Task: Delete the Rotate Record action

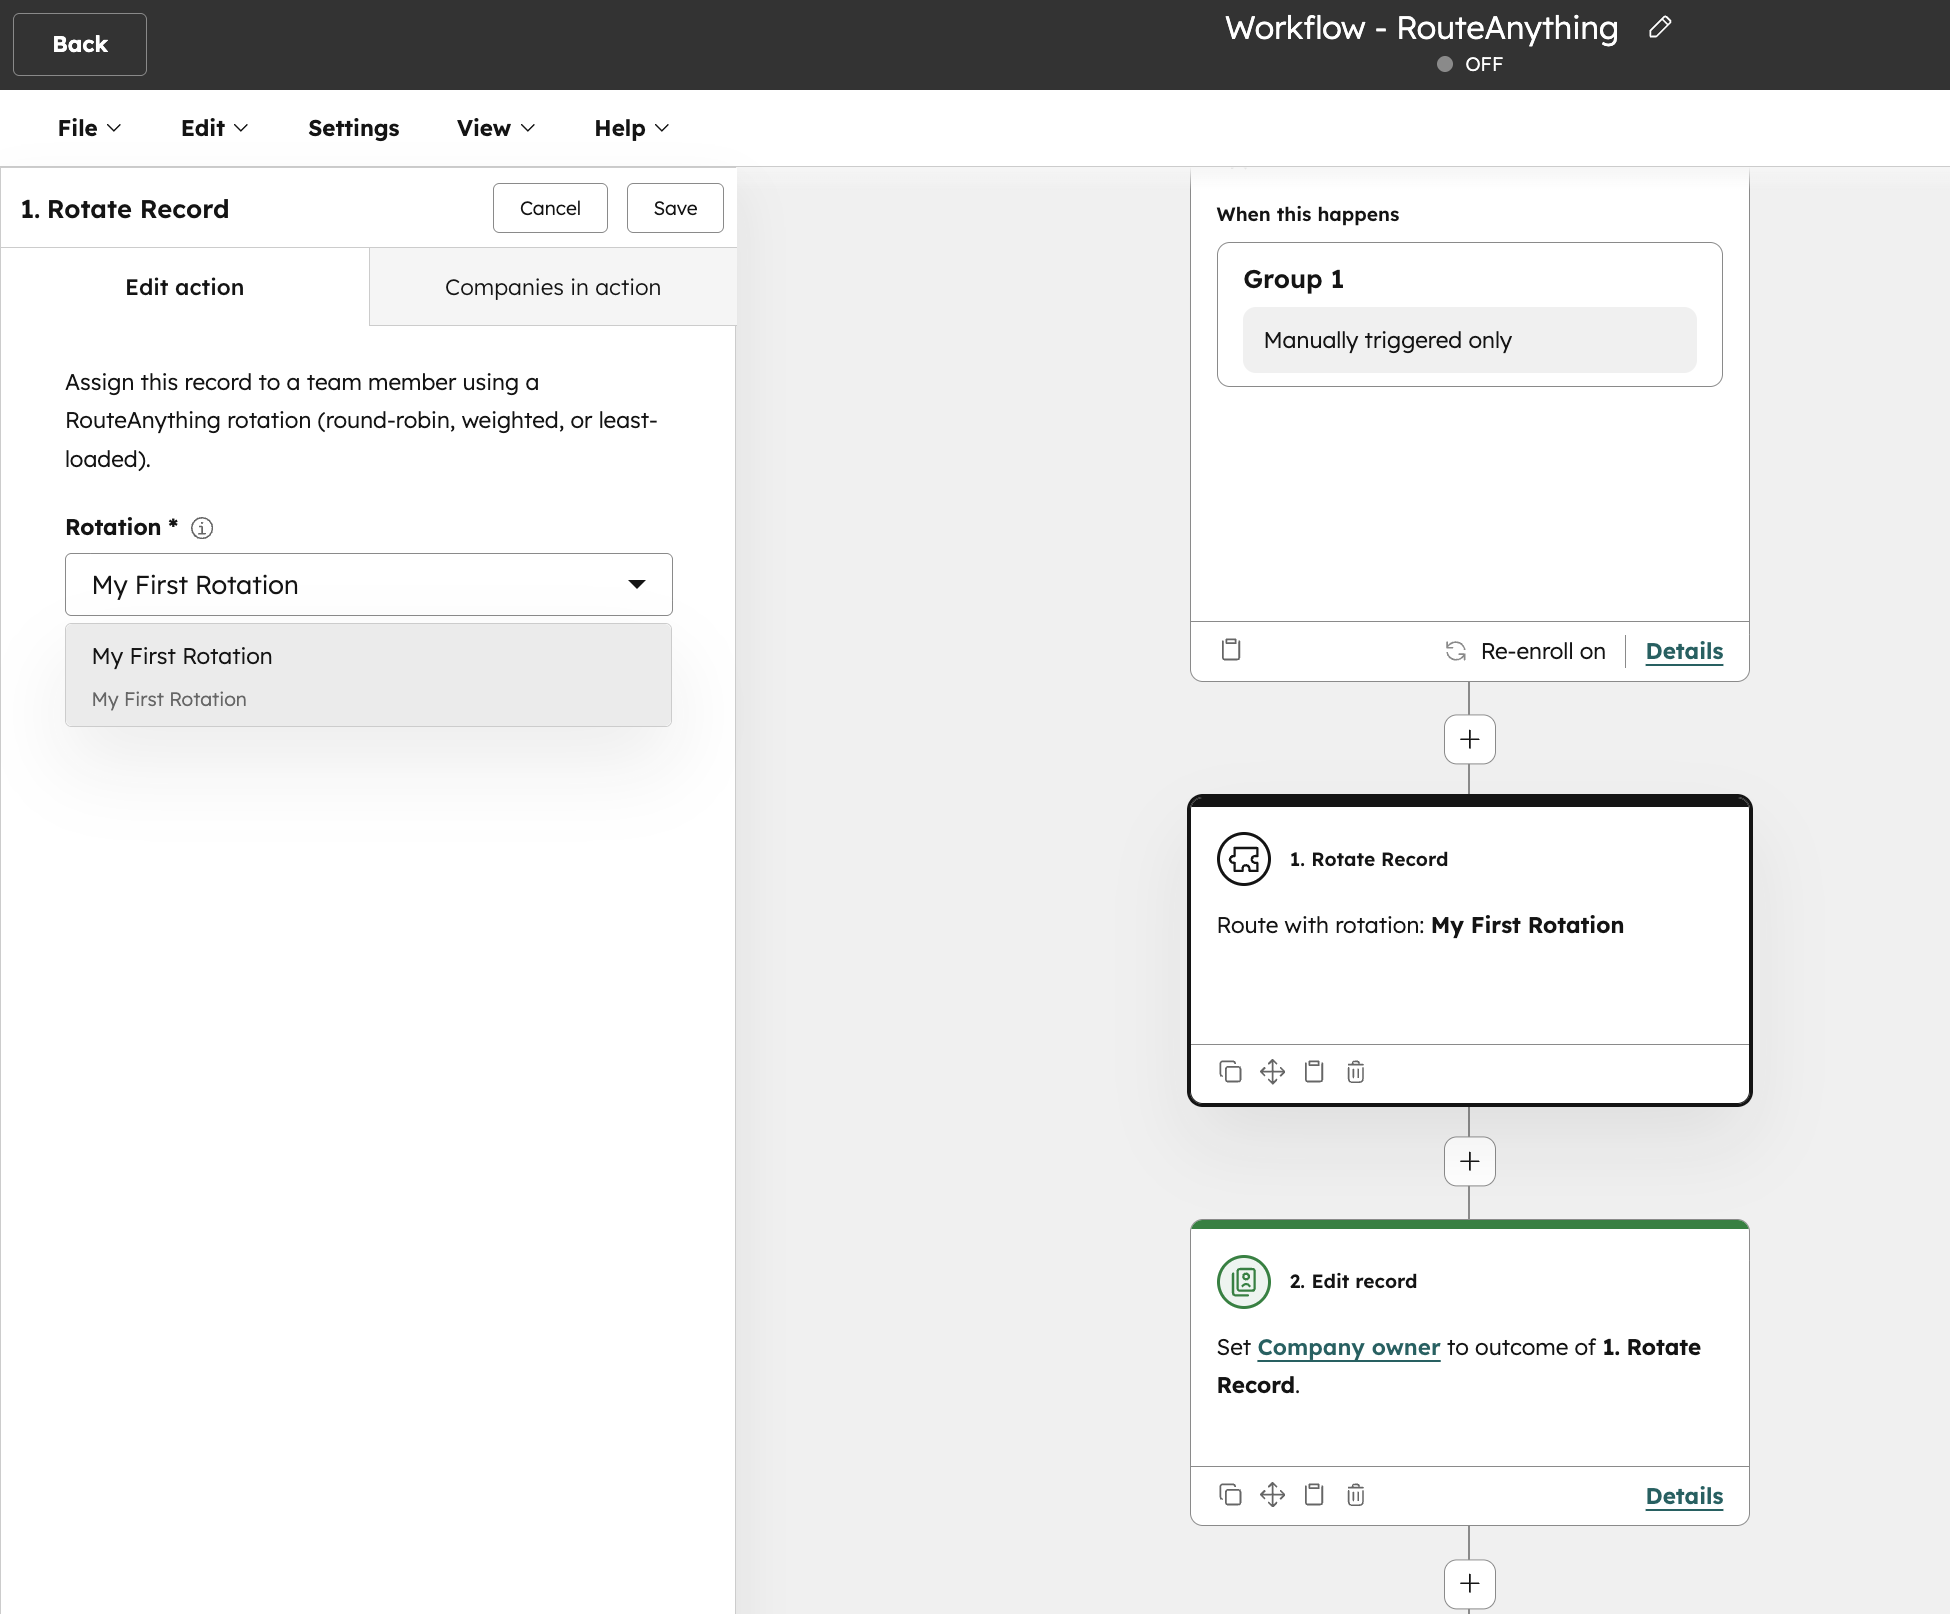Action: tap(1355, 1072)
